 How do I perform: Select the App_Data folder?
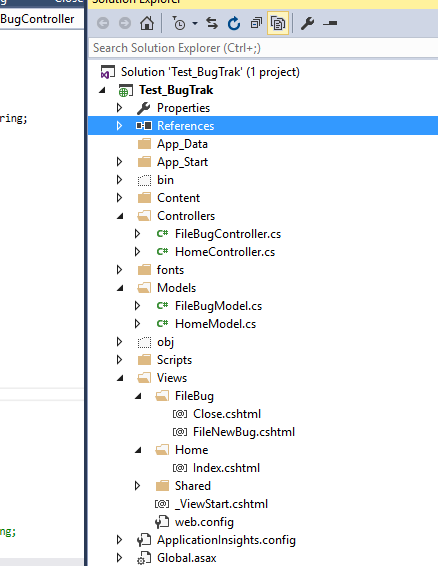[182, 144]
